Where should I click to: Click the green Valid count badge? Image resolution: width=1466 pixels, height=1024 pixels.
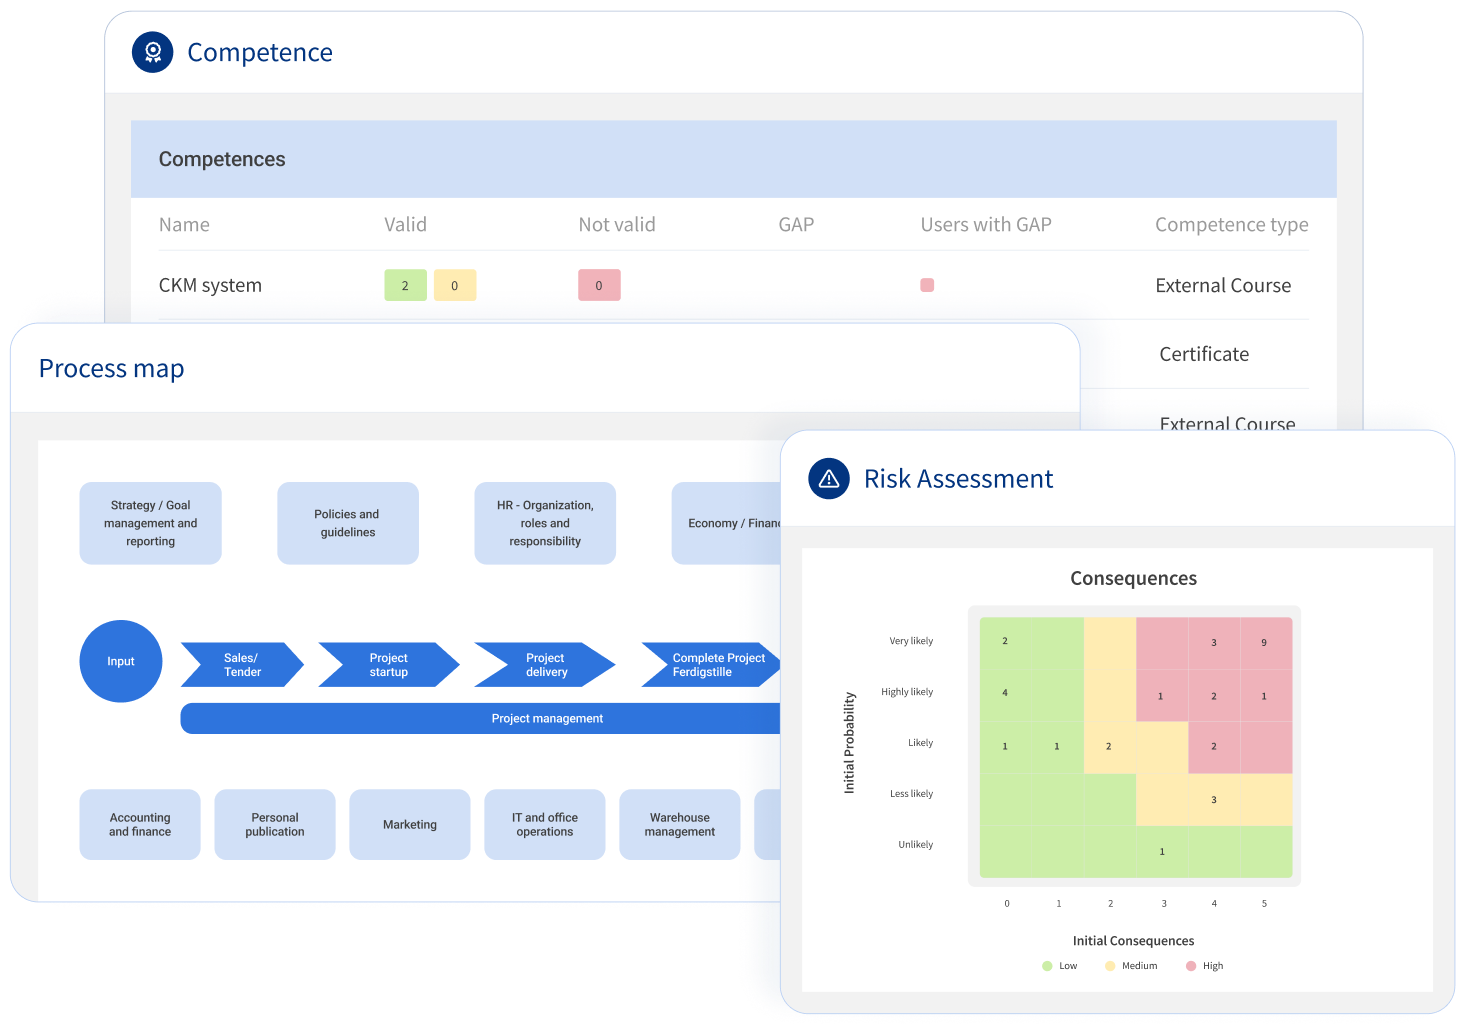pos(405,285)
